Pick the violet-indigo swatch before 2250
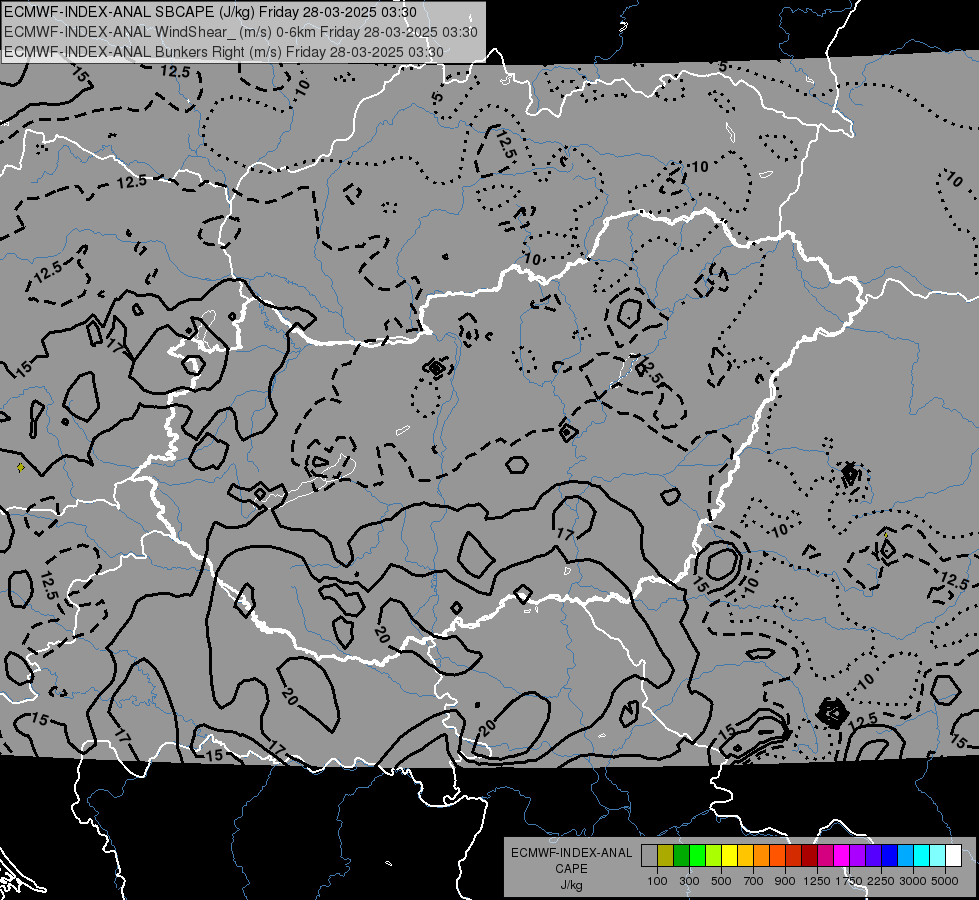Image resolution: width=979 pixels, height=900 pixels. tap(874, 855)
